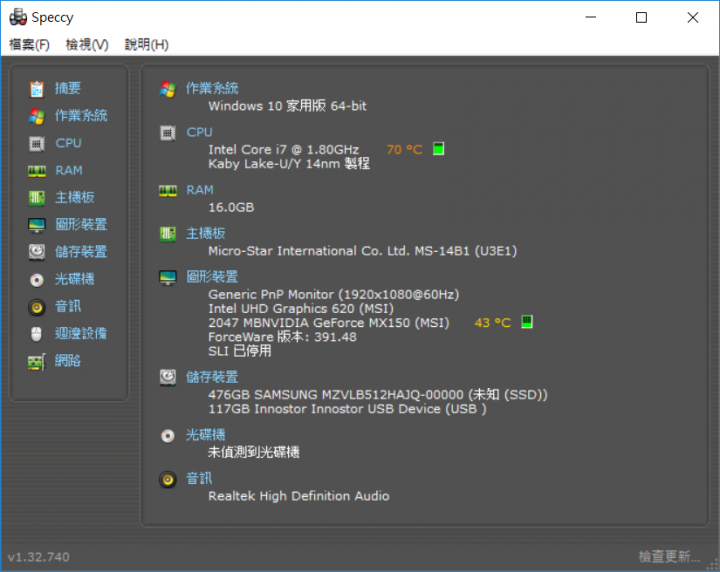Image resolution: width=720 pixels, height=572 pixels.
Task: Click the Generic PnP Monitor line
Action: (334, 295)
